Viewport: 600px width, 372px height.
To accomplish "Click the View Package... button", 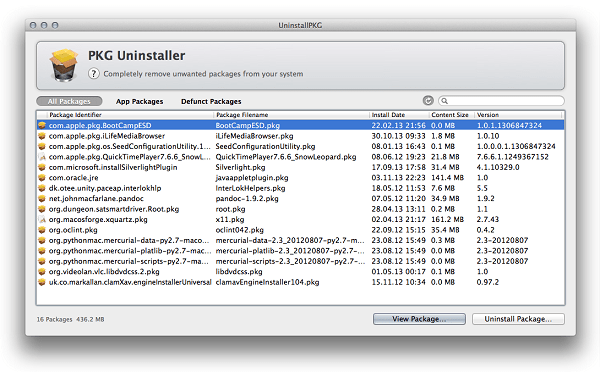I will click(x=419, y=319).
